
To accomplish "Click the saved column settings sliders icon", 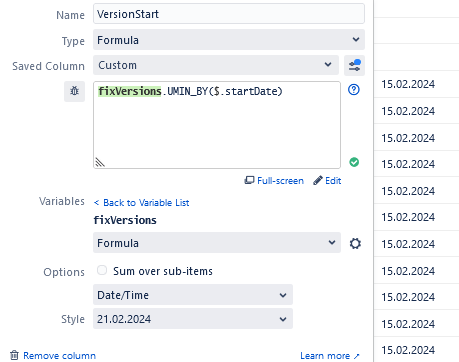I will pyautogui.click(x=354, y=65).
